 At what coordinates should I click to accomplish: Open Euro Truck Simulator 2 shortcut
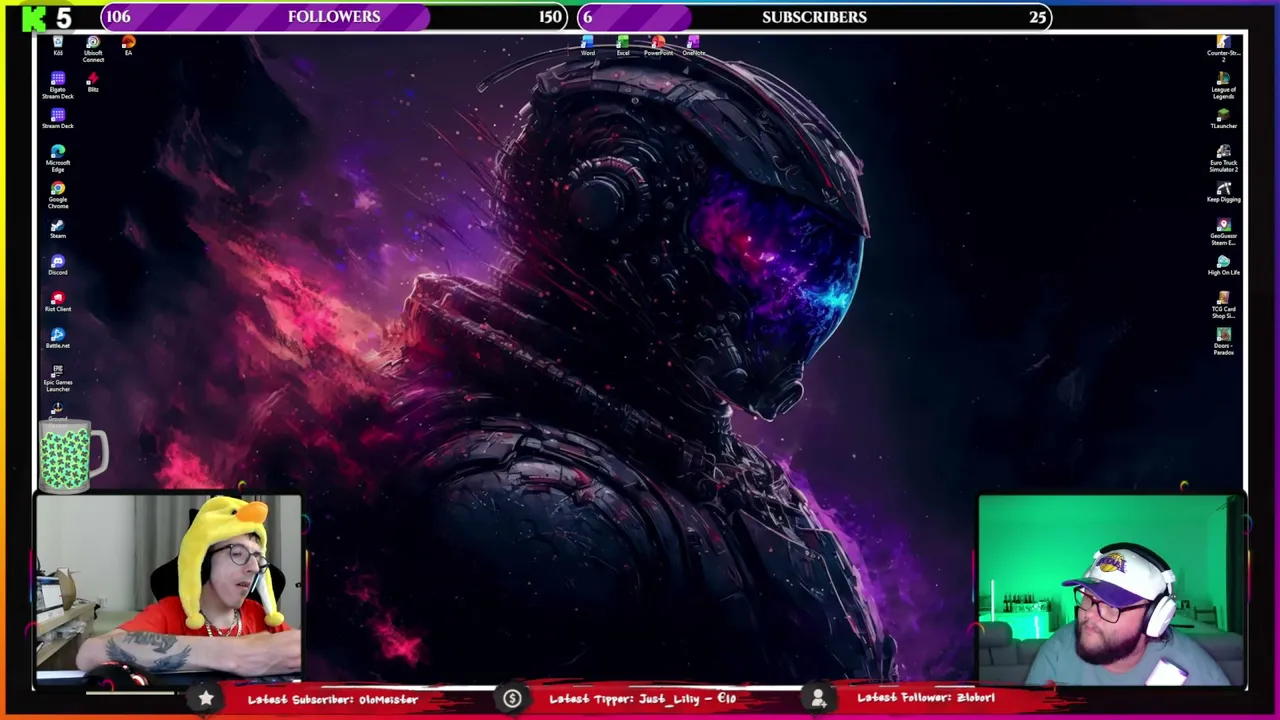coord(1223,159)
